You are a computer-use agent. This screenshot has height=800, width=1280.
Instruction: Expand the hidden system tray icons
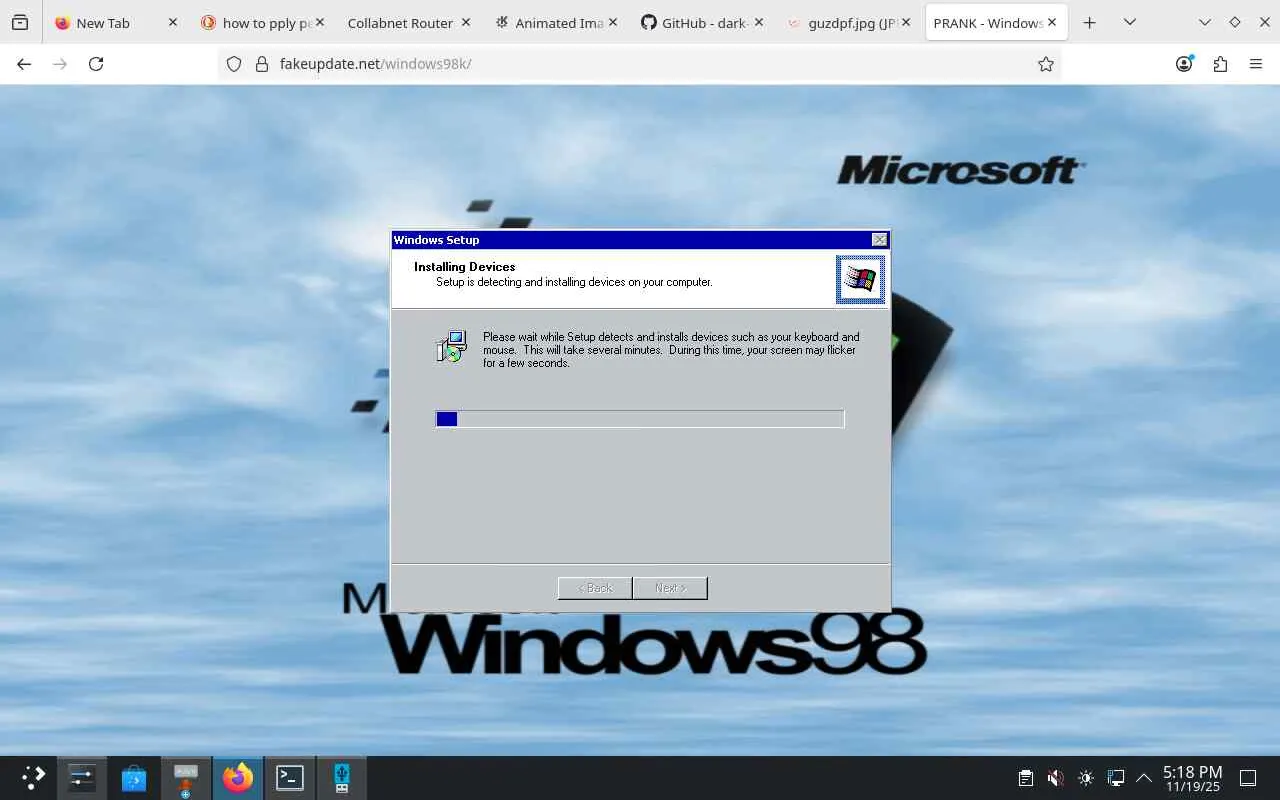tap(1144, 778)
